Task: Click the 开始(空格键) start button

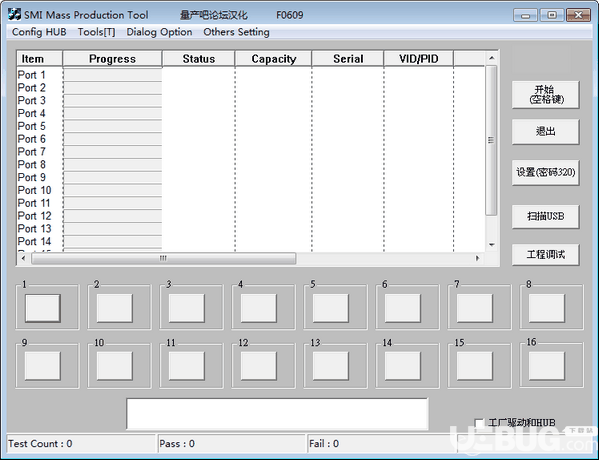Action: click(x=546, y=95)
